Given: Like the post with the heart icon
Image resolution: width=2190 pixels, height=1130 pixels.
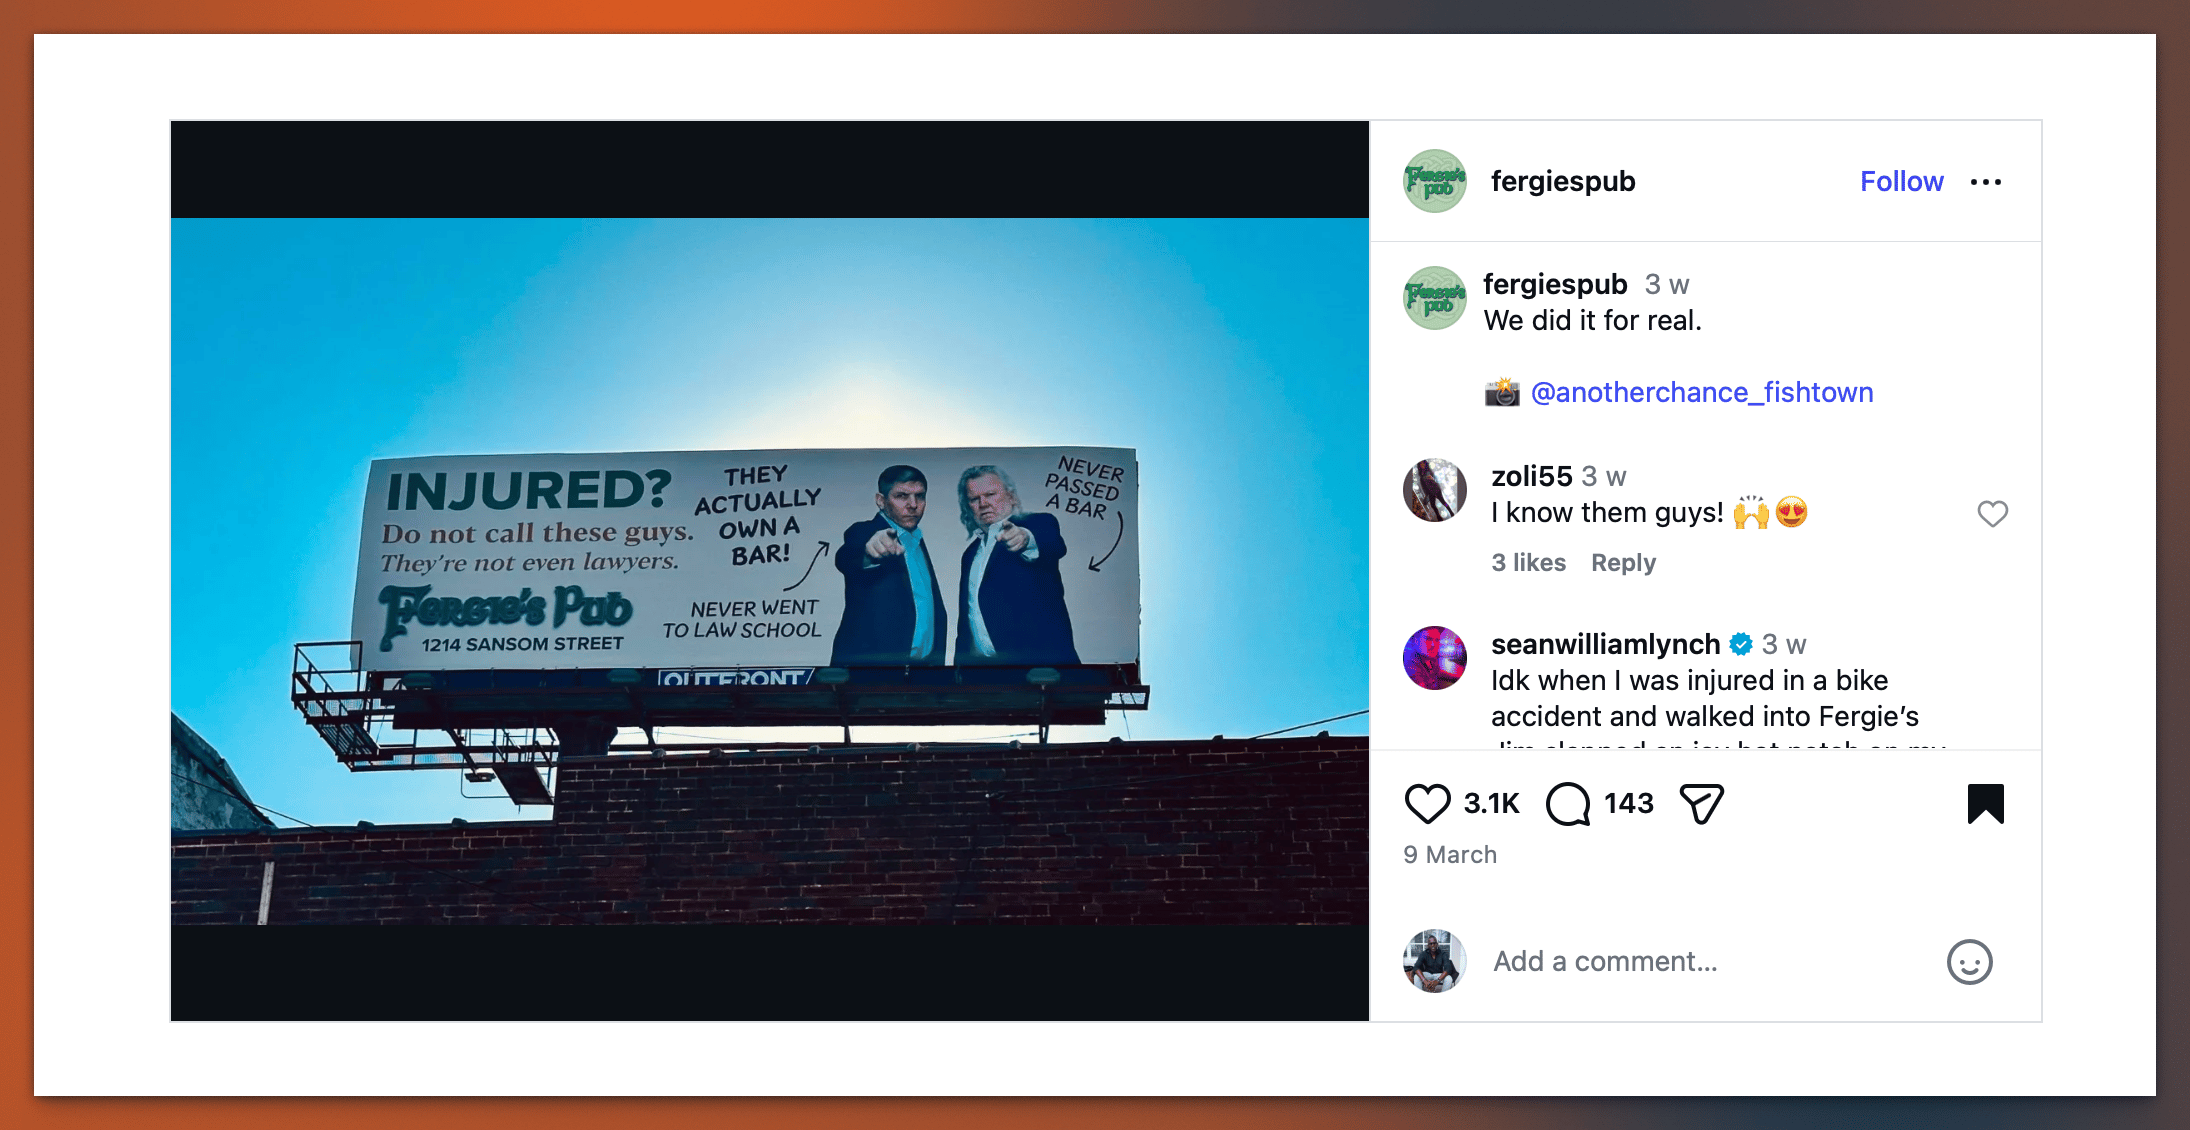Looking at the screenshot, I should 1427,804.
